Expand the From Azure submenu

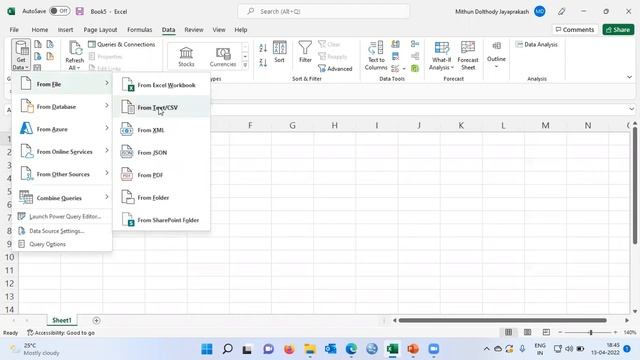coord(62,129)
